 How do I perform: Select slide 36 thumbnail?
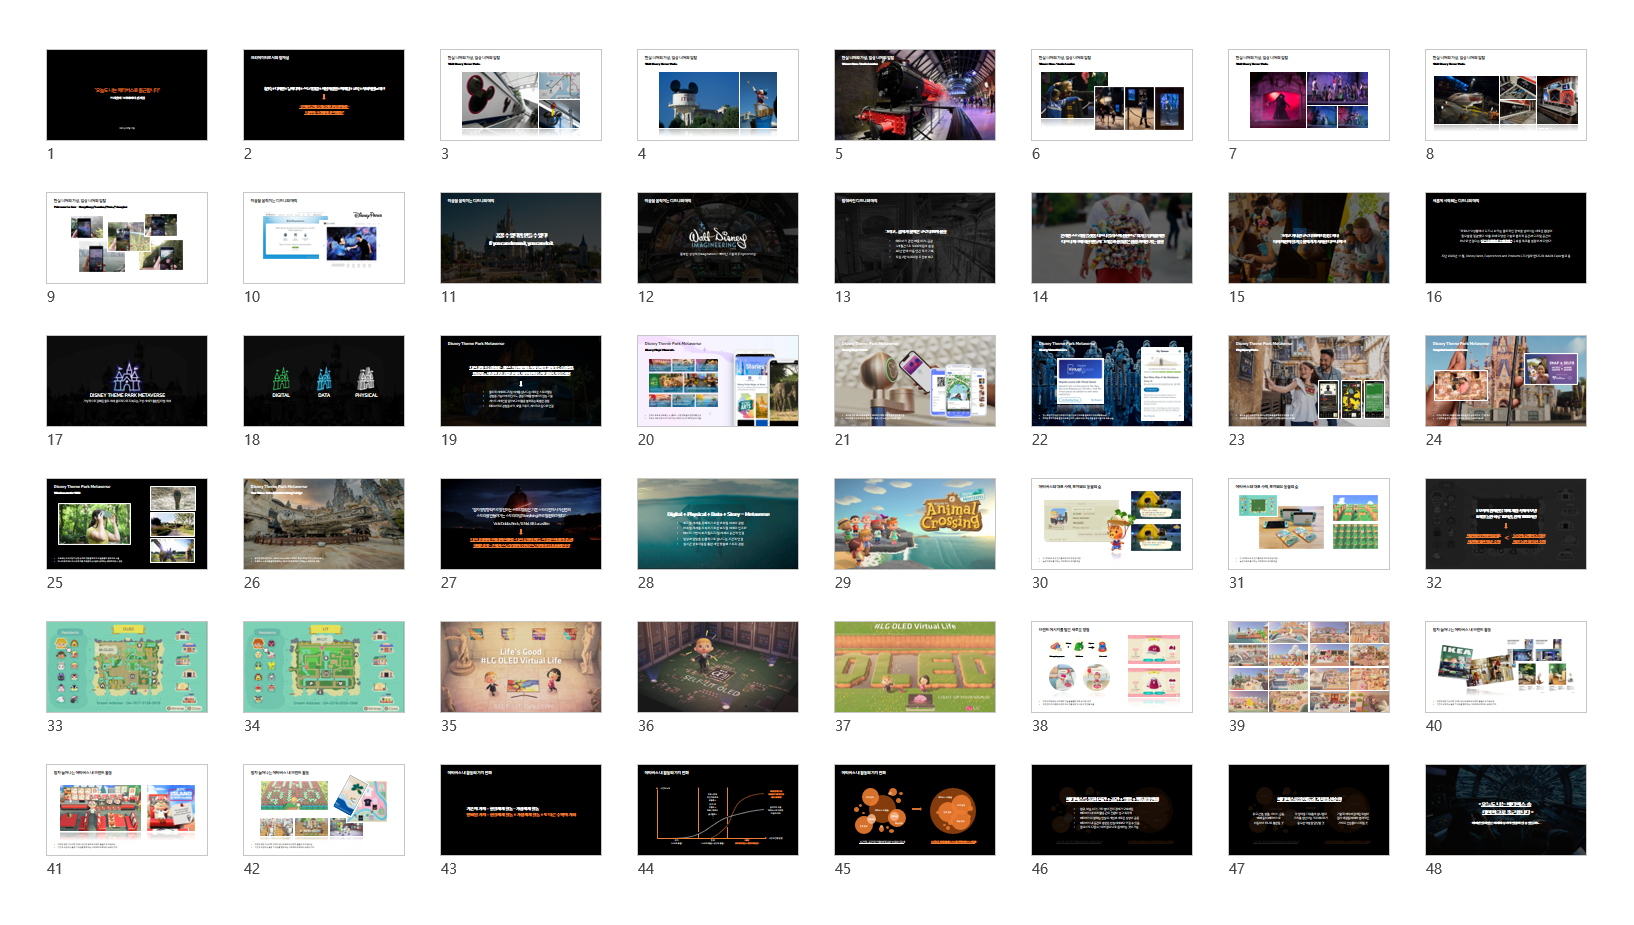click(x=718, y=667)
